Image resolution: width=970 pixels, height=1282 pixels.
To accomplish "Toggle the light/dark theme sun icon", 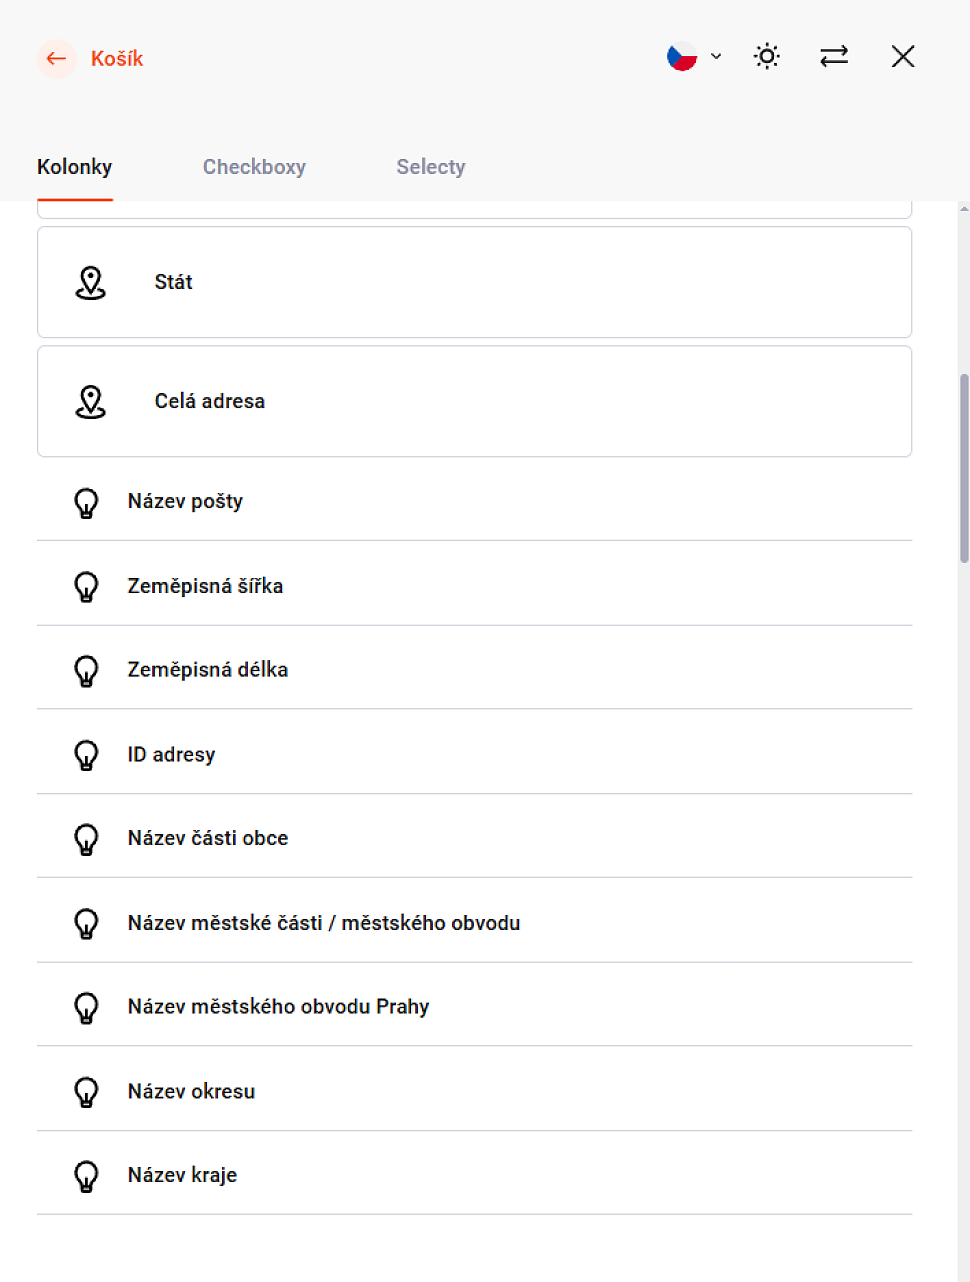I will coord(767,57).
